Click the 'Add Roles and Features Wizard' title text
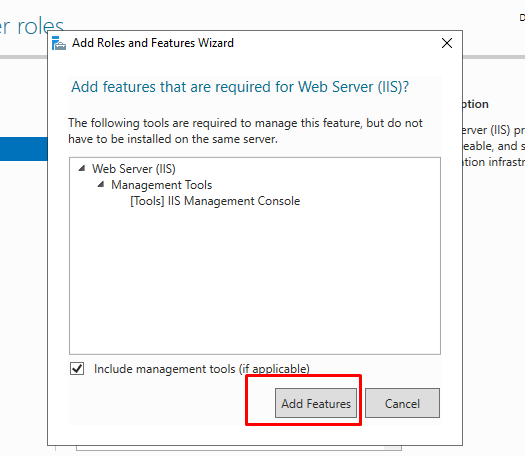The width and height of the screenshot is (525, 456). 153,43
